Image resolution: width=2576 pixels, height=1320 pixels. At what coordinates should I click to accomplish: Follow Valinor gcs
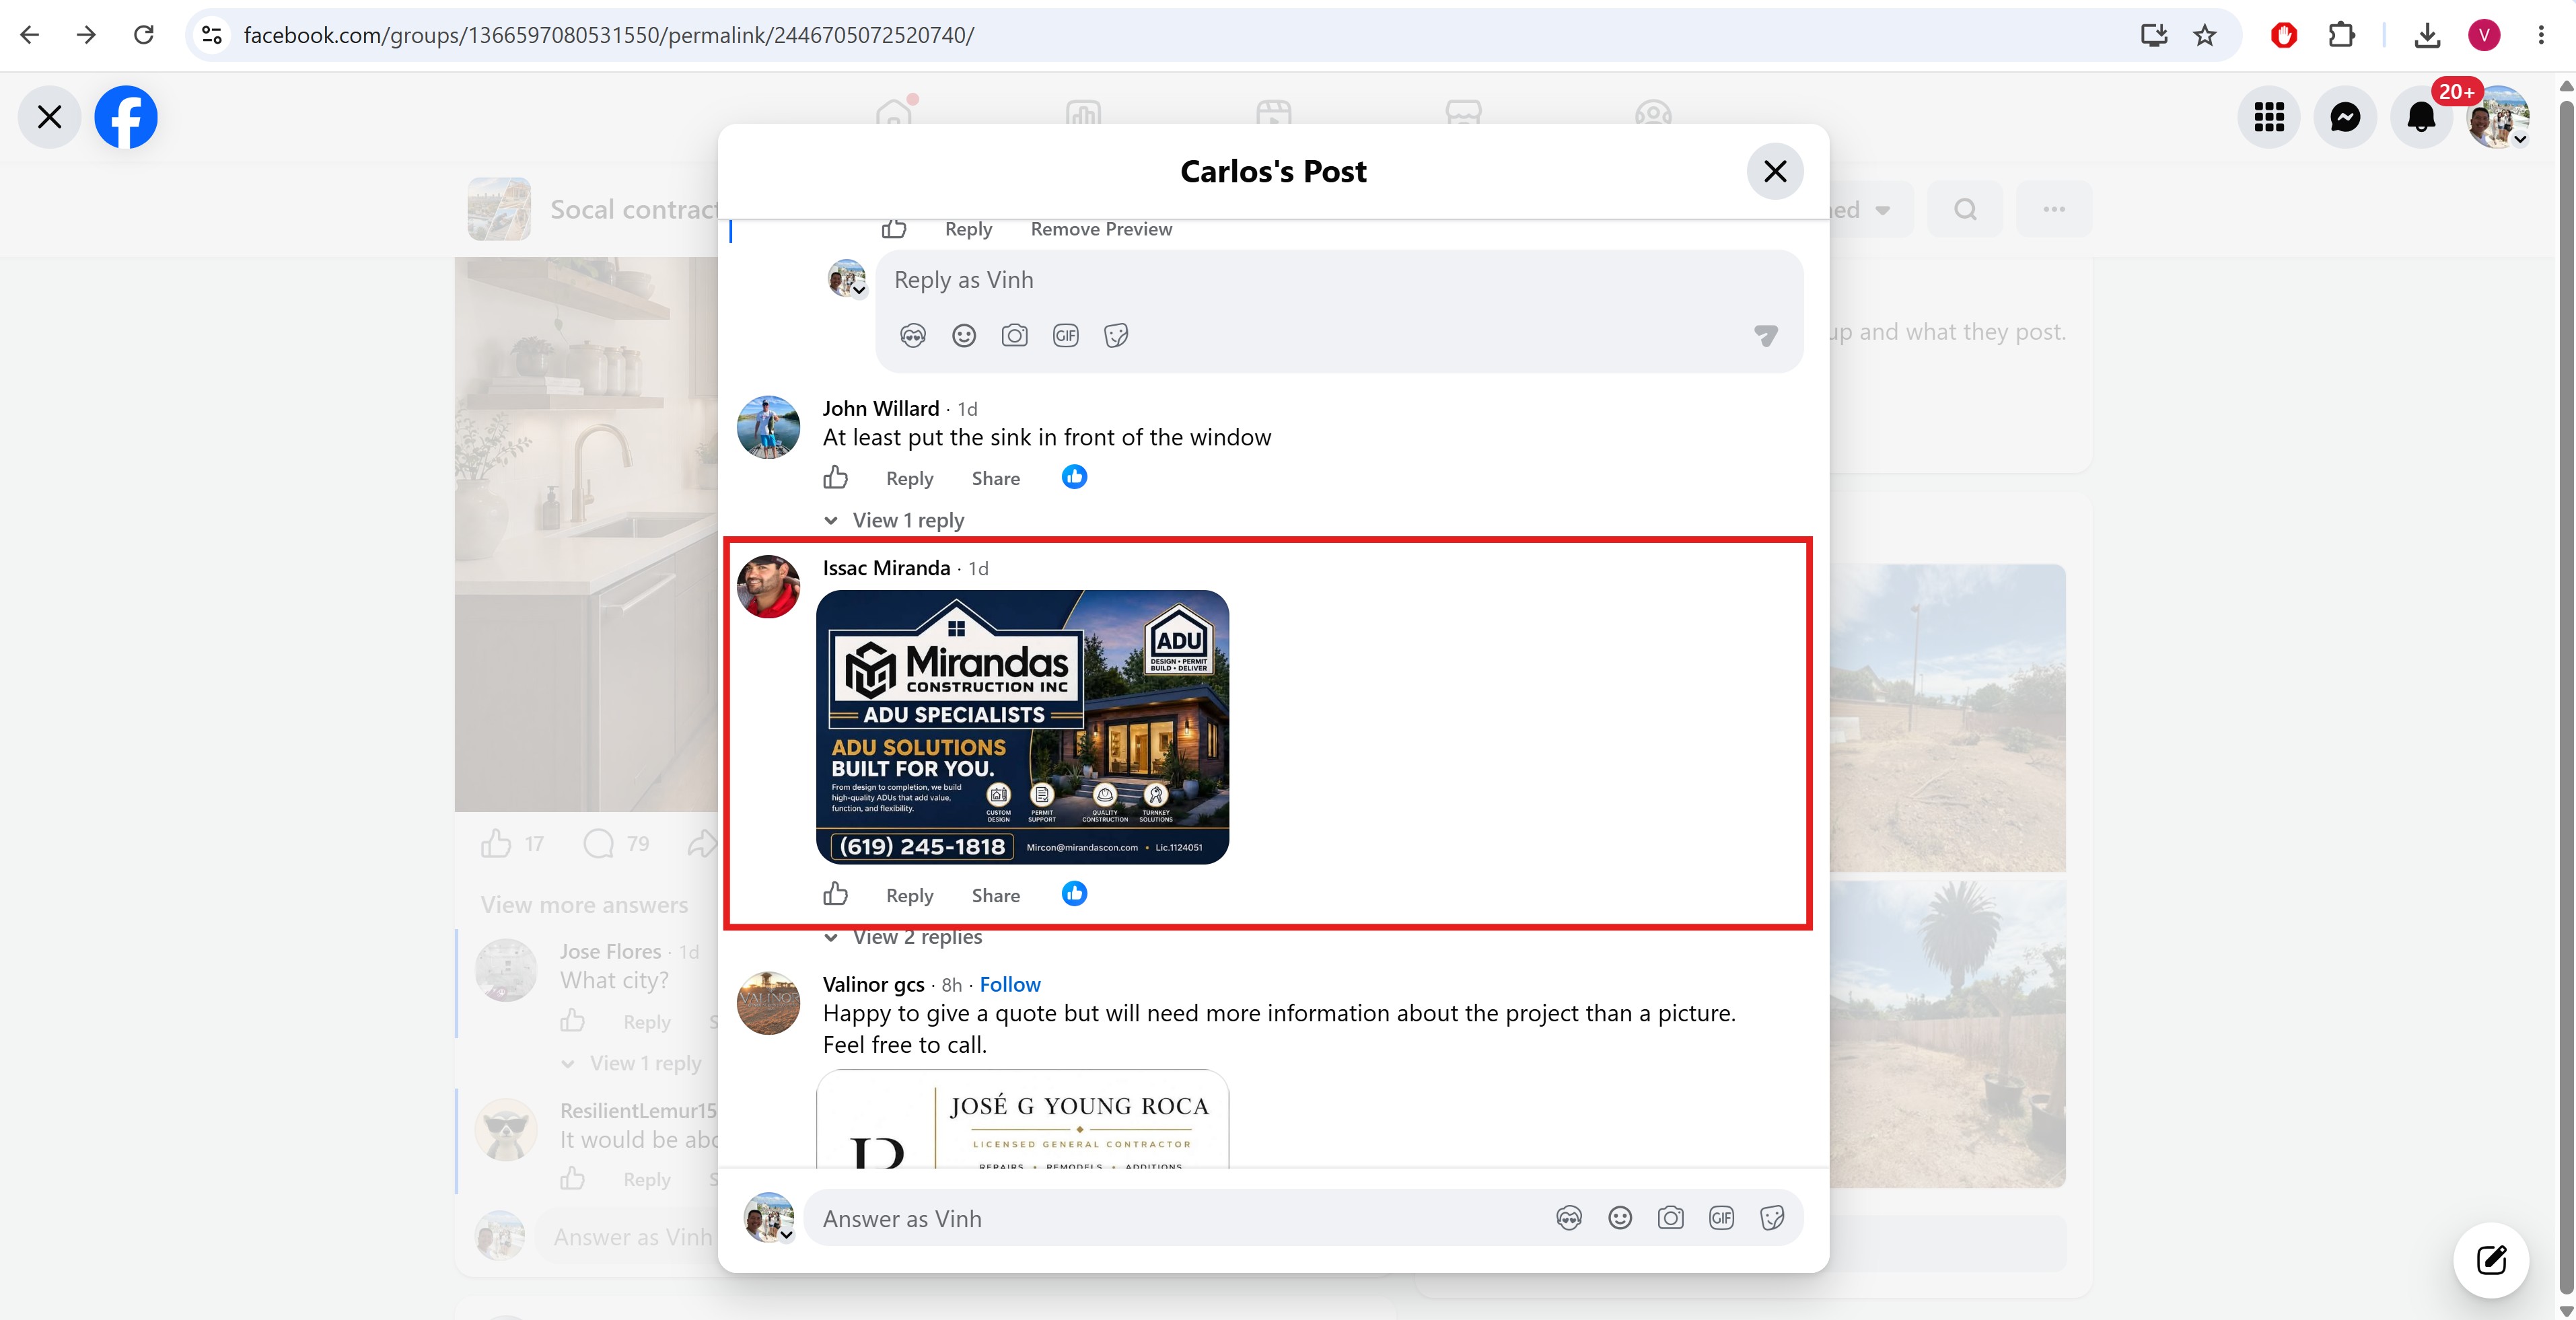click(x=1010, y=985)
